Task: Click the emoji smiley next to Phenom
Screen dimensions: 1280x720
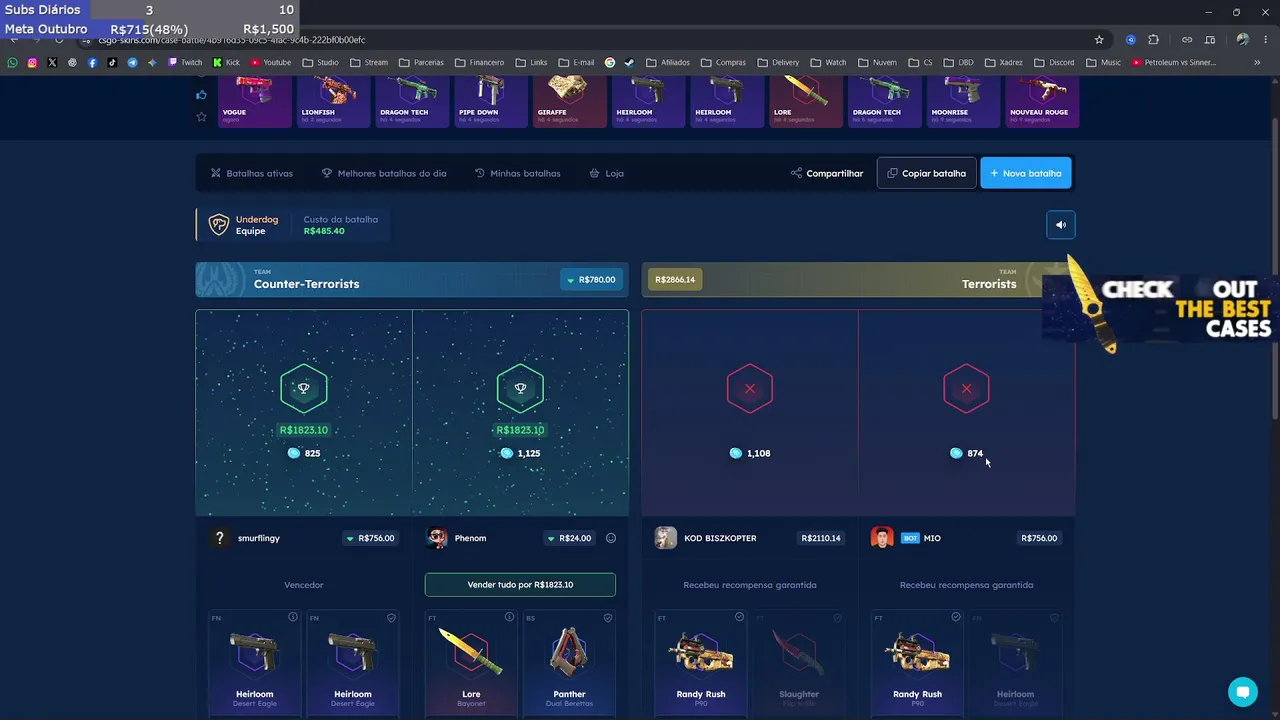Action: tap(611, 538)
